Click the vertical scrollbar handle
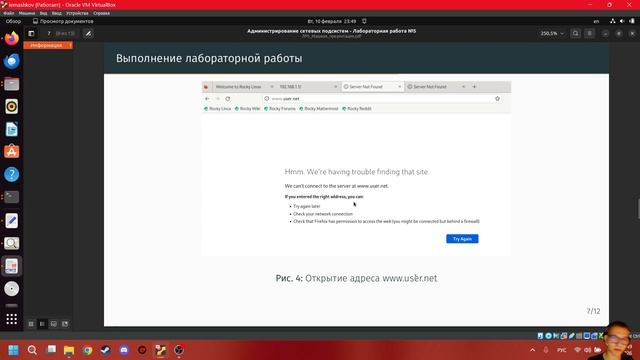The width and height of the screenshot is (640, 360). point(638,209)
